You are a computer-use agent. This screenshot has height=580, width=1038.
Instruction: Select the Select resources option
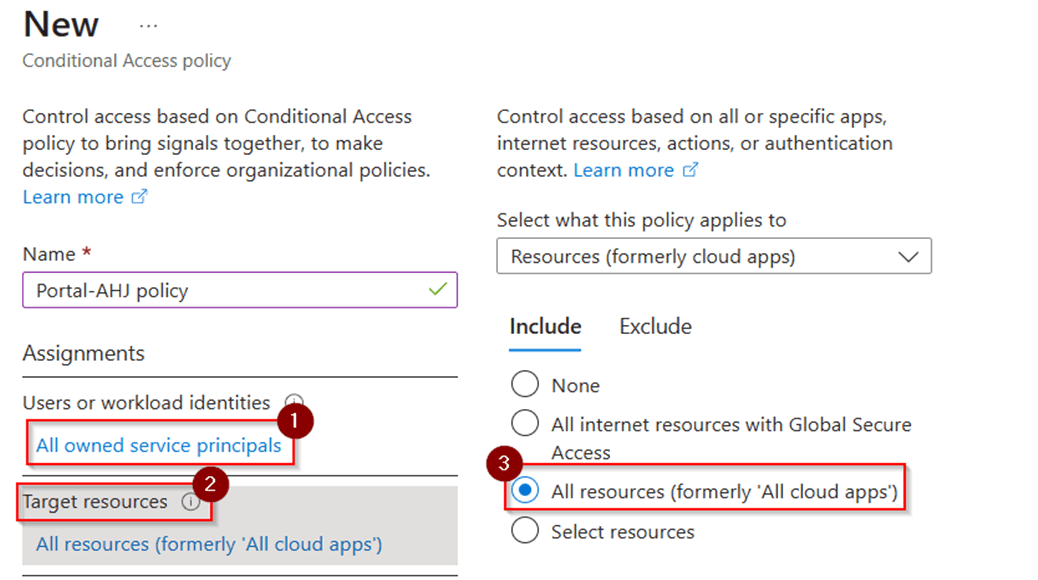point(525,531)
